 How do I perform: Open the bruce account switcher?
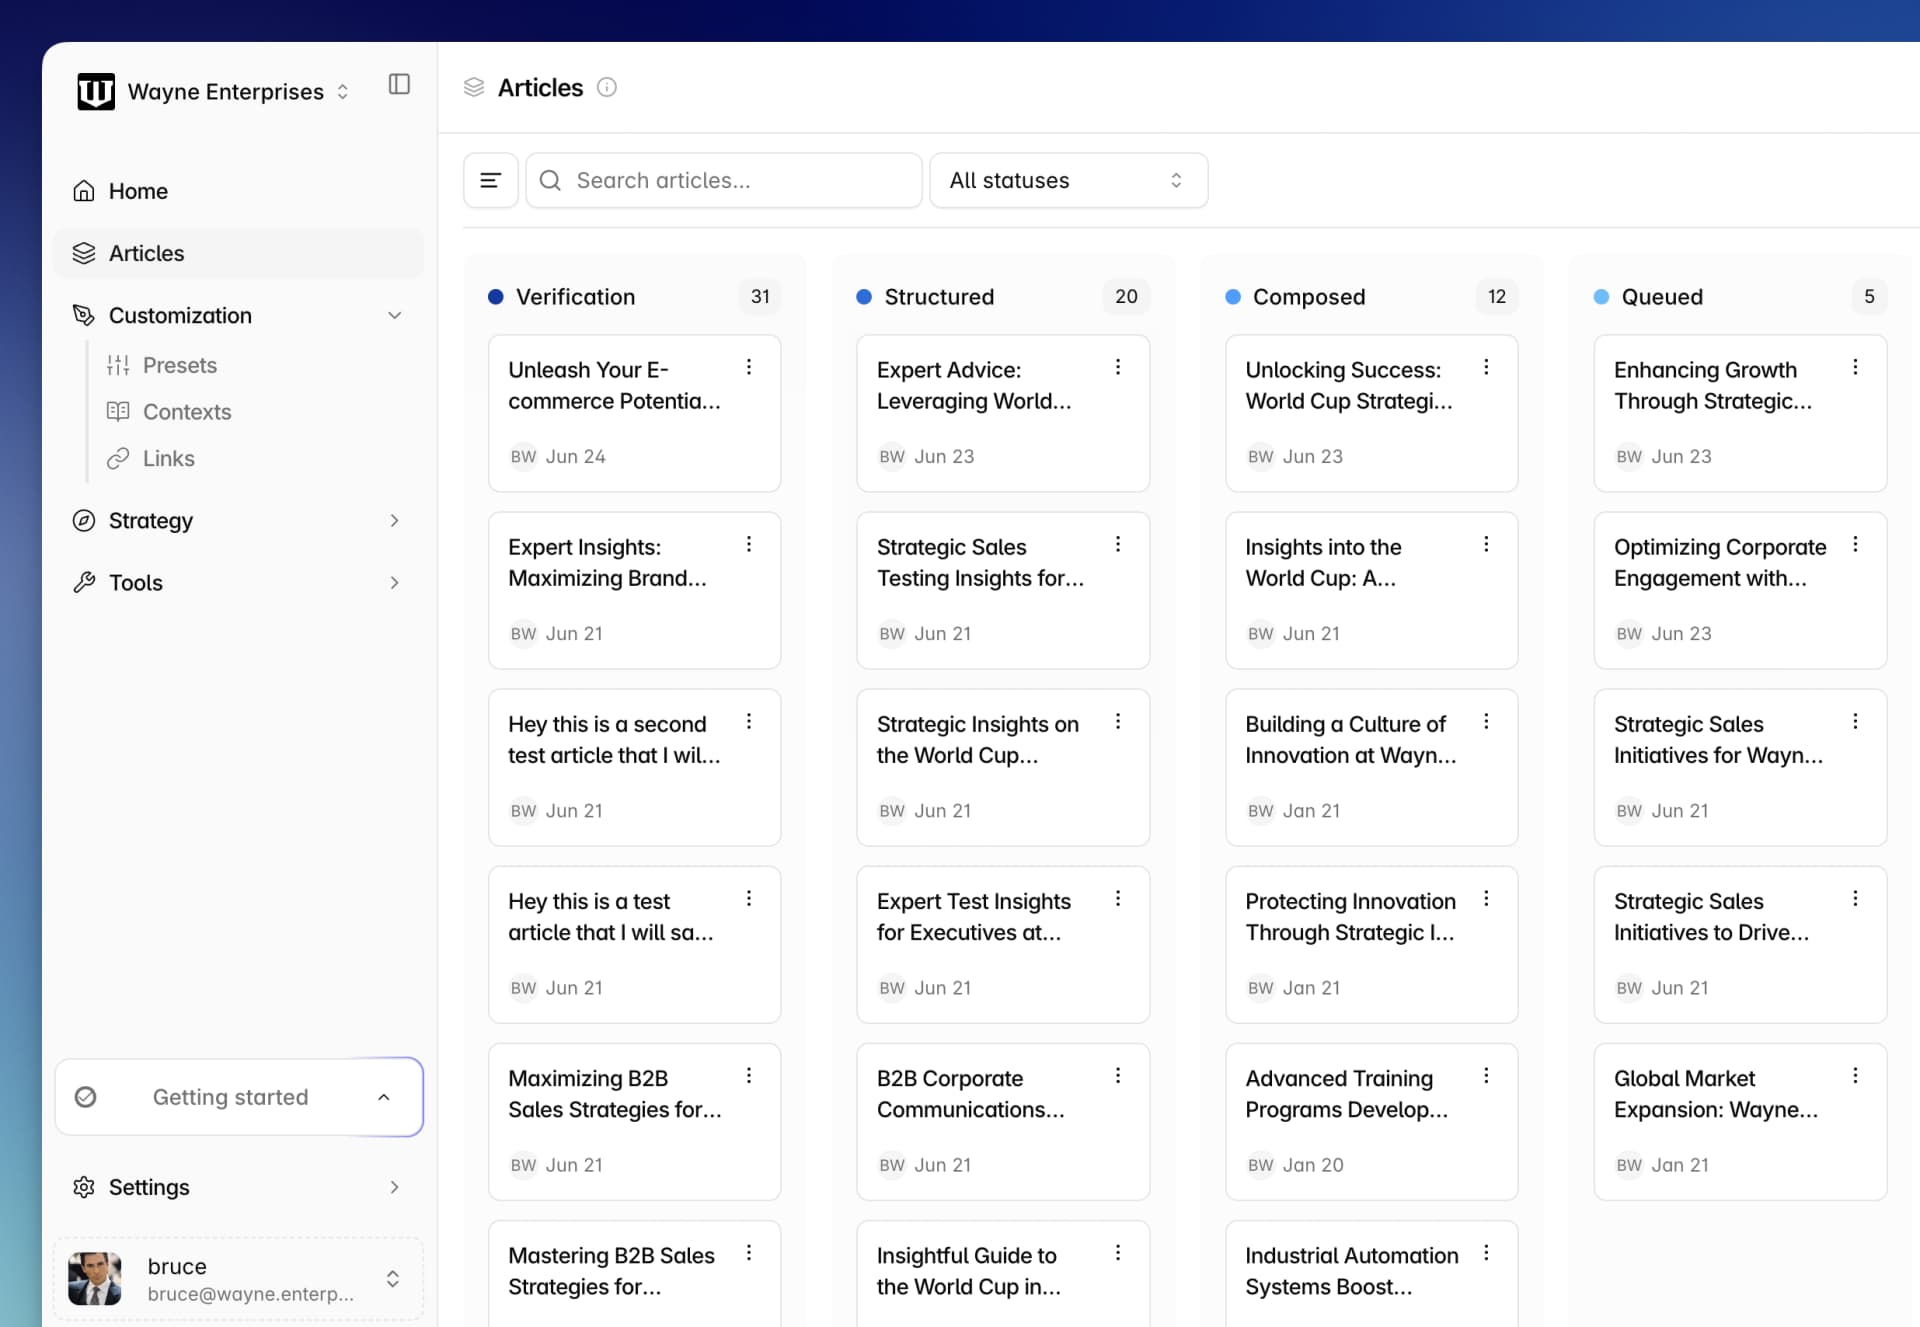coord(392,1279)
